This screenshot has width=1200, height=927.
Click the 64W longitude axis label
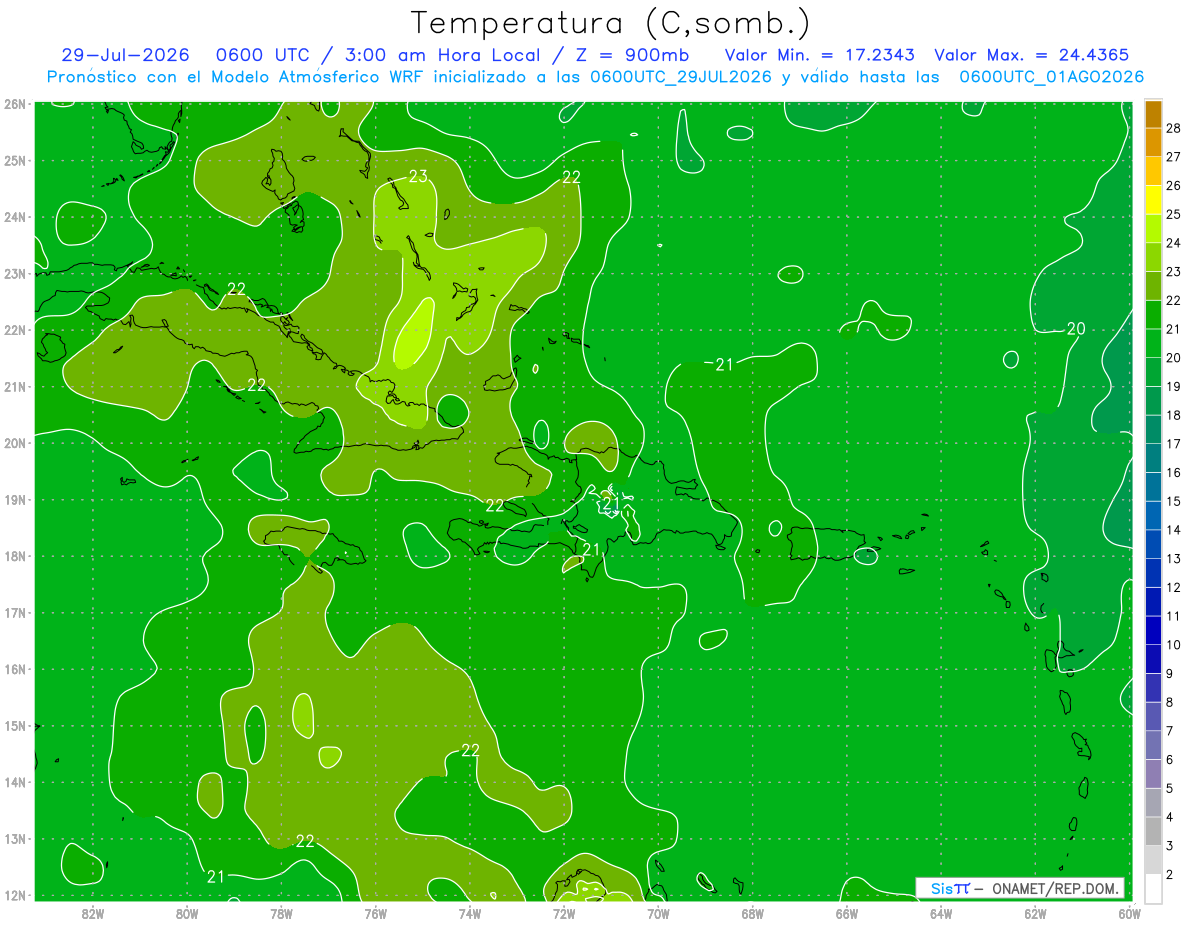(x=941, y=912)
